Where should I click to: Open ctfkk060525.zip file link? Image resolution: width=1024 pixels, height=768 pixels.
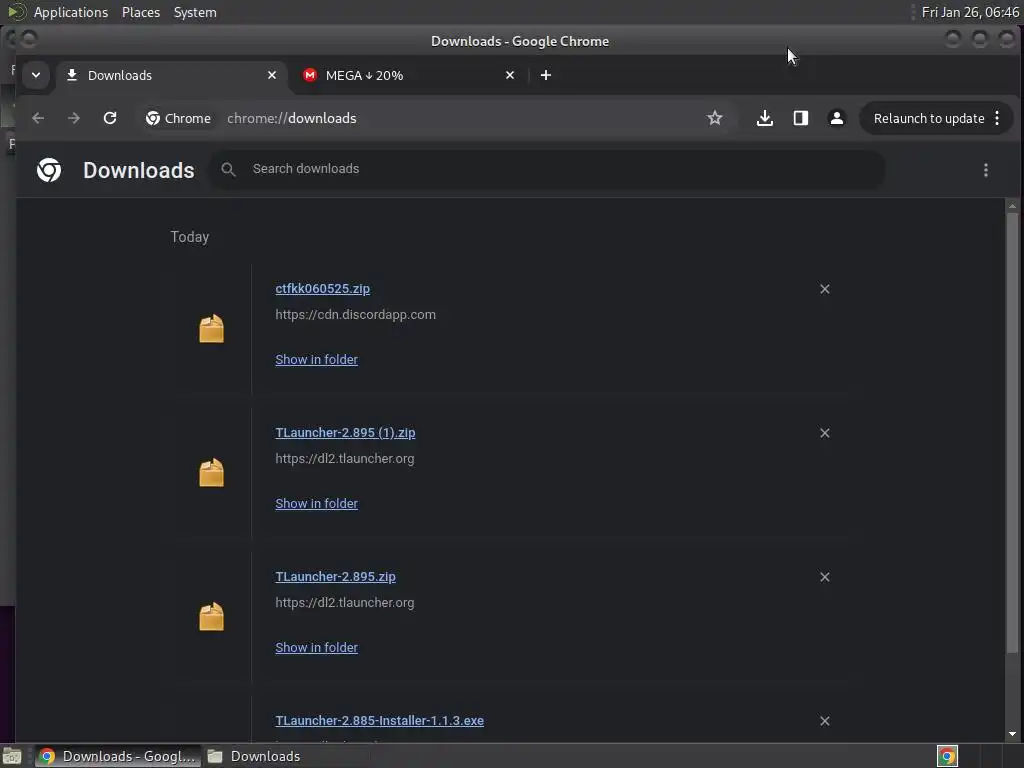pyautogui.click(x=323, y=289)
